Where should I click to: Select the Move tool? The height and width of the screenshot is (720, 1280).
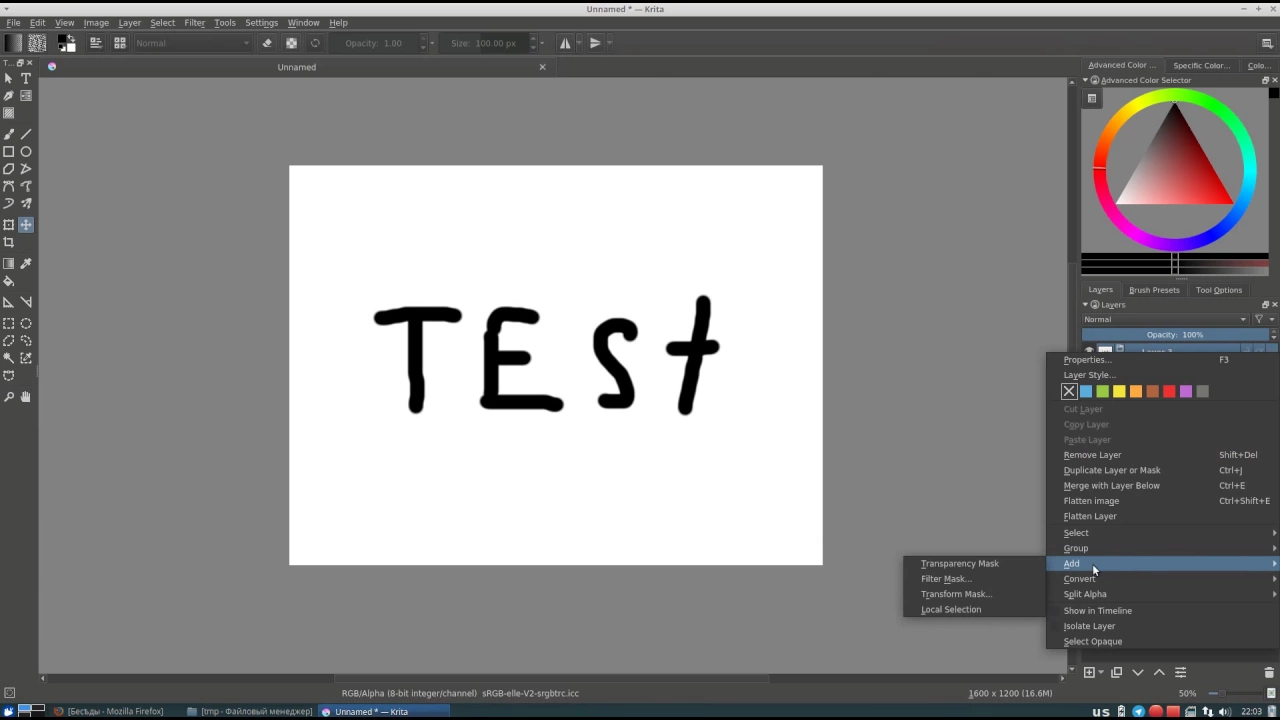click(x=26, y=225)
